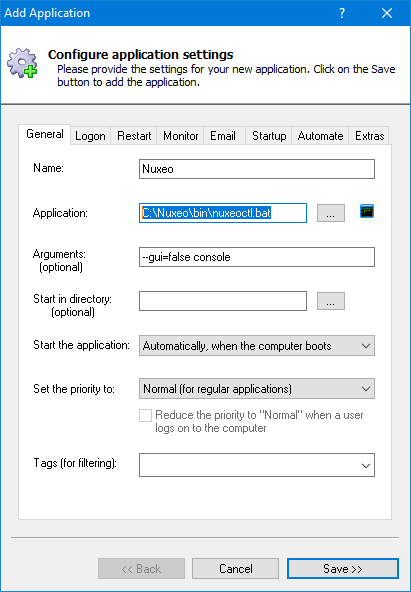Expand the Set the priority to dropdown
The image size is (411, 592).
pos(257,388)
